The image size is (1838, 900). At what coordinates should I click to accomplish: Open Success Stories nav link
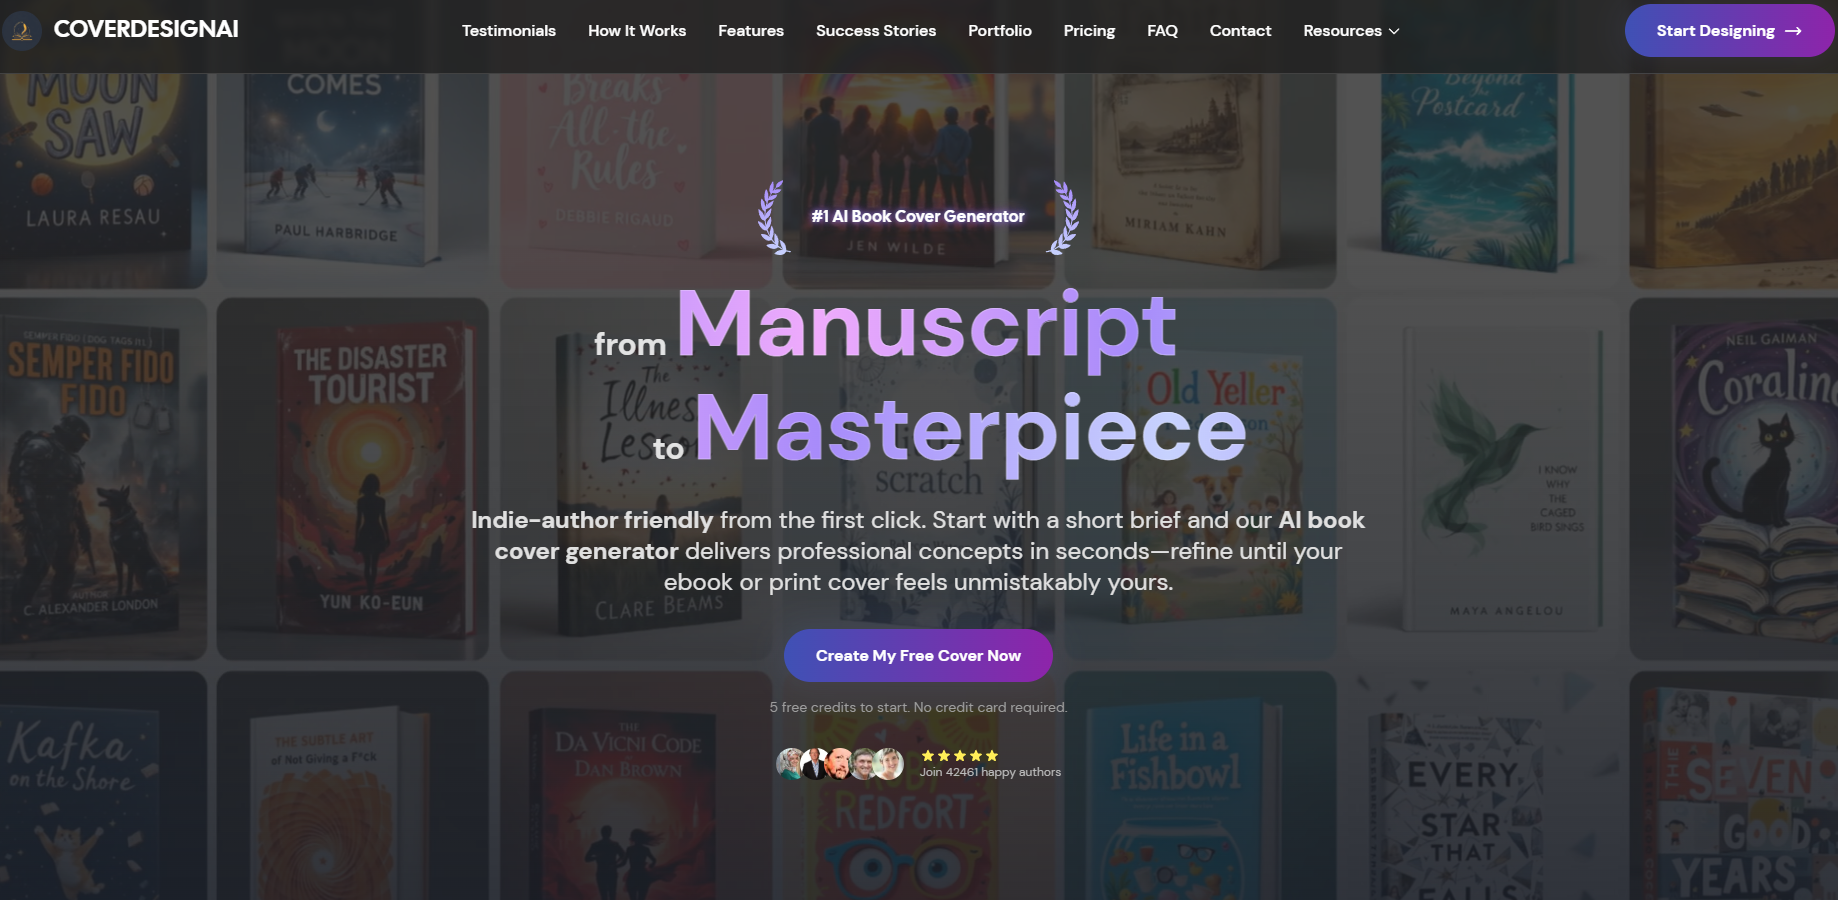(876, 31)
